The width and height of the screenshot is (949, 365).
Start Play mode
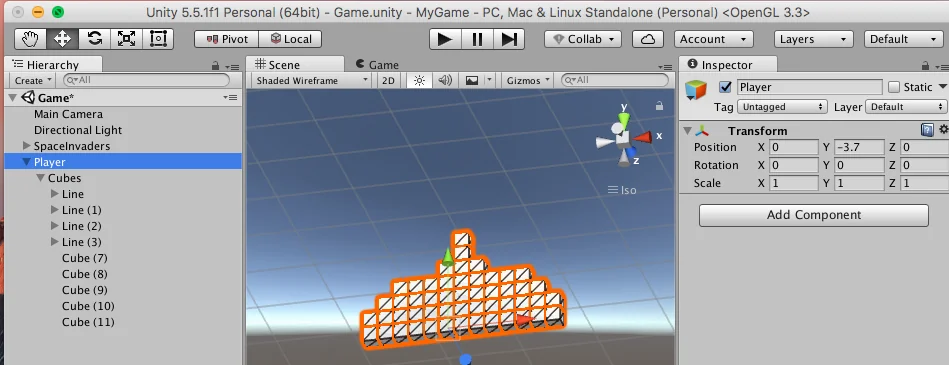pyautogui.click(x=445, y=39)
